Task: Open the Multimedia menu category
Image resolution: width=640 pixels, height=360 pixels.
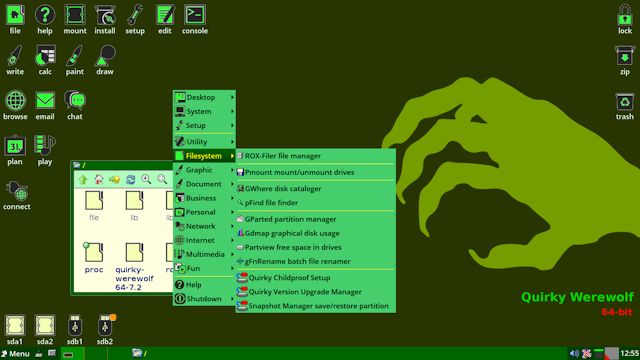Action: (204, 254)
